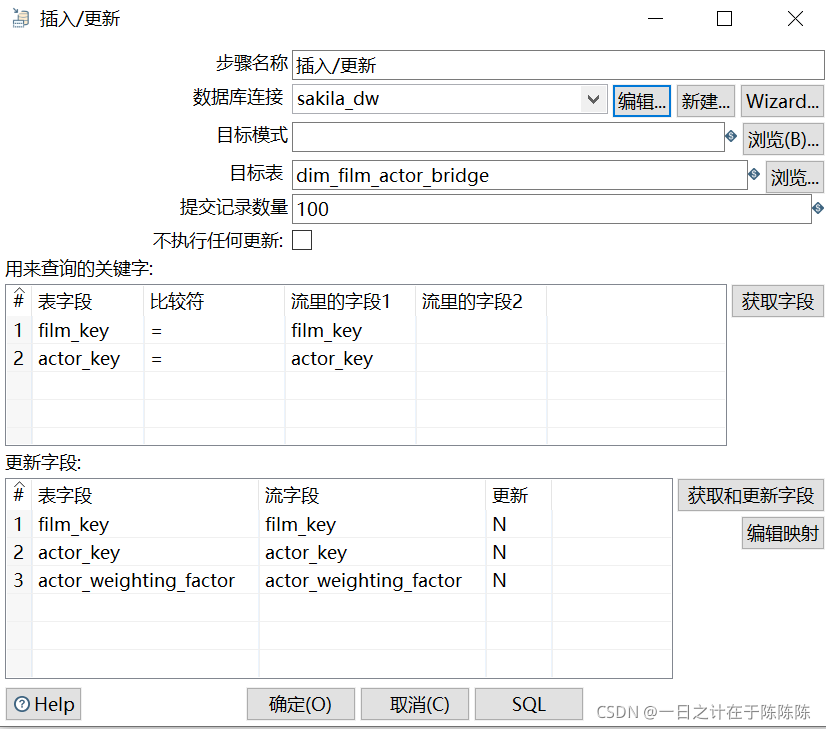
Task: Click the 编辑... connection button
Action: coord(642,101)
